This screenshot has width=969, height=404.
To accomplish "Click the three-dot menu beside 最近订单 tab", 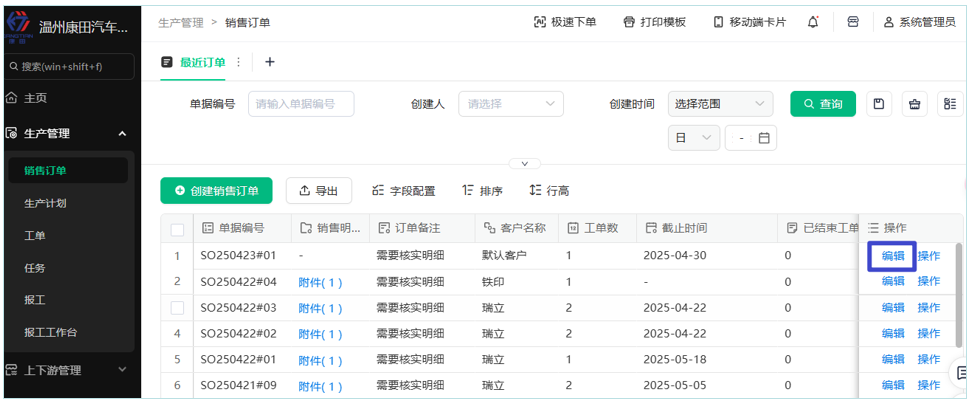I will click(238, 62).
